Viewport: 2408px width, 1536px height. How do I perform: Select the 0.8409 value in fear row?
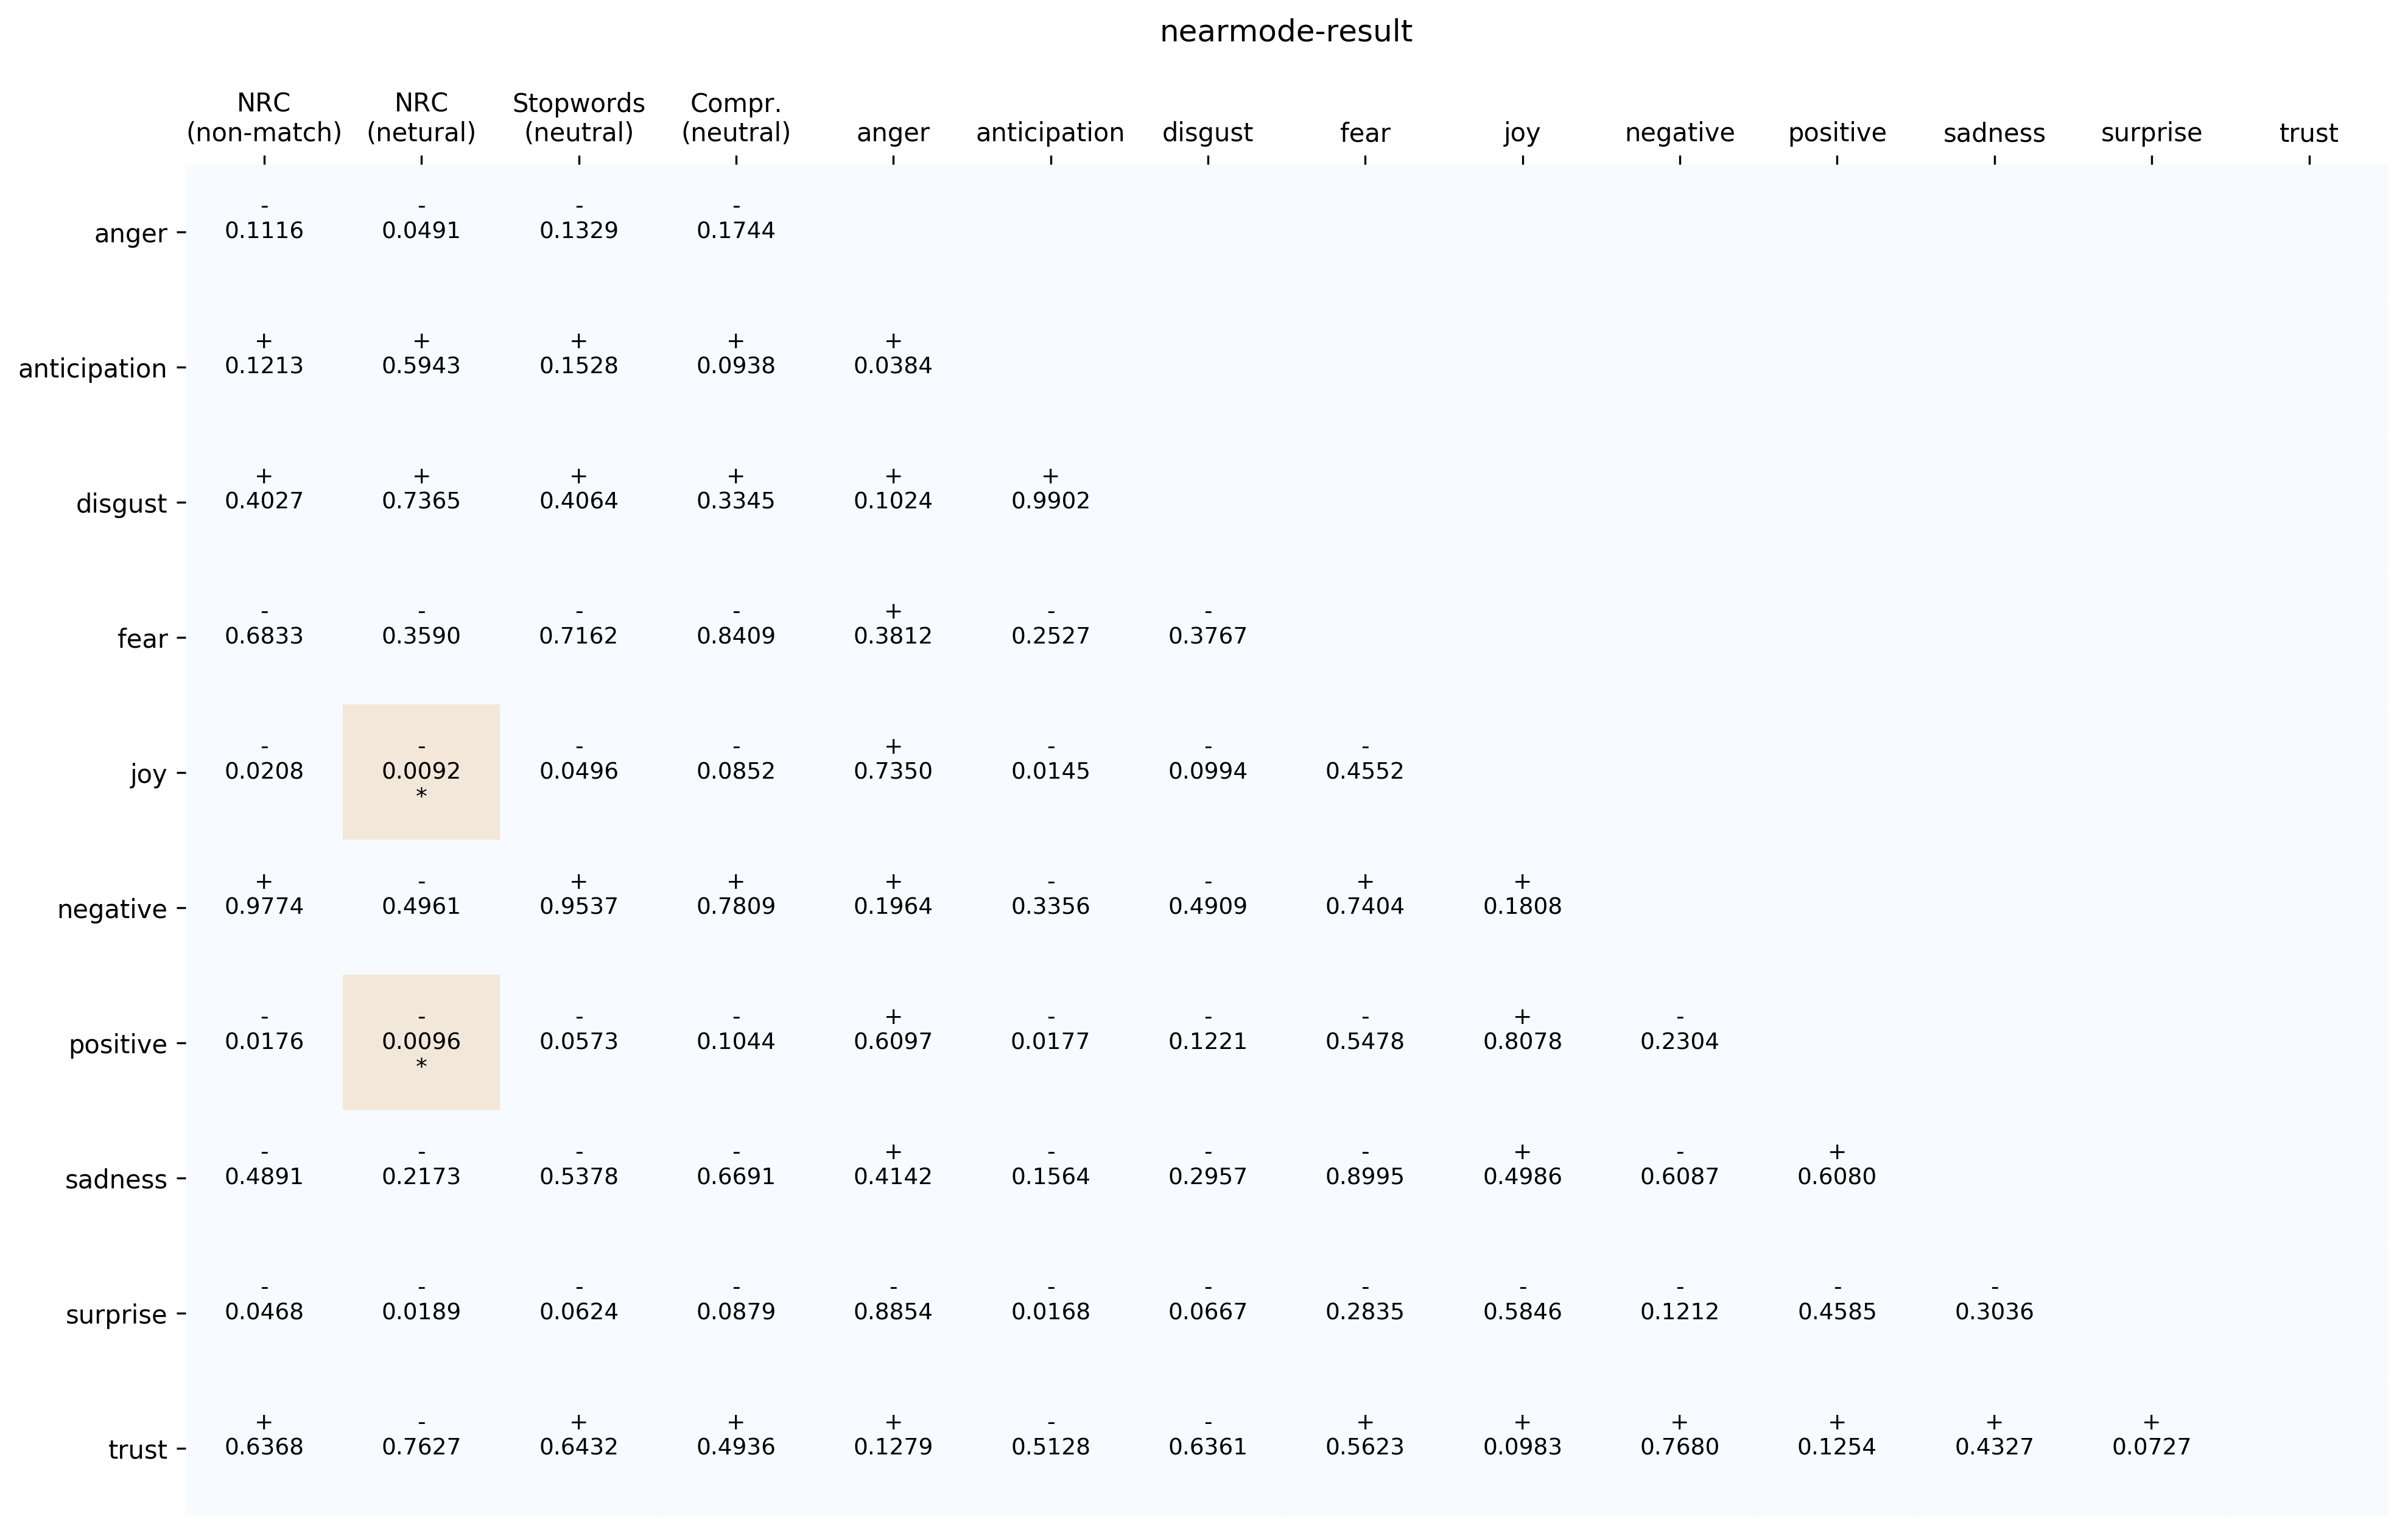point(736,636)
